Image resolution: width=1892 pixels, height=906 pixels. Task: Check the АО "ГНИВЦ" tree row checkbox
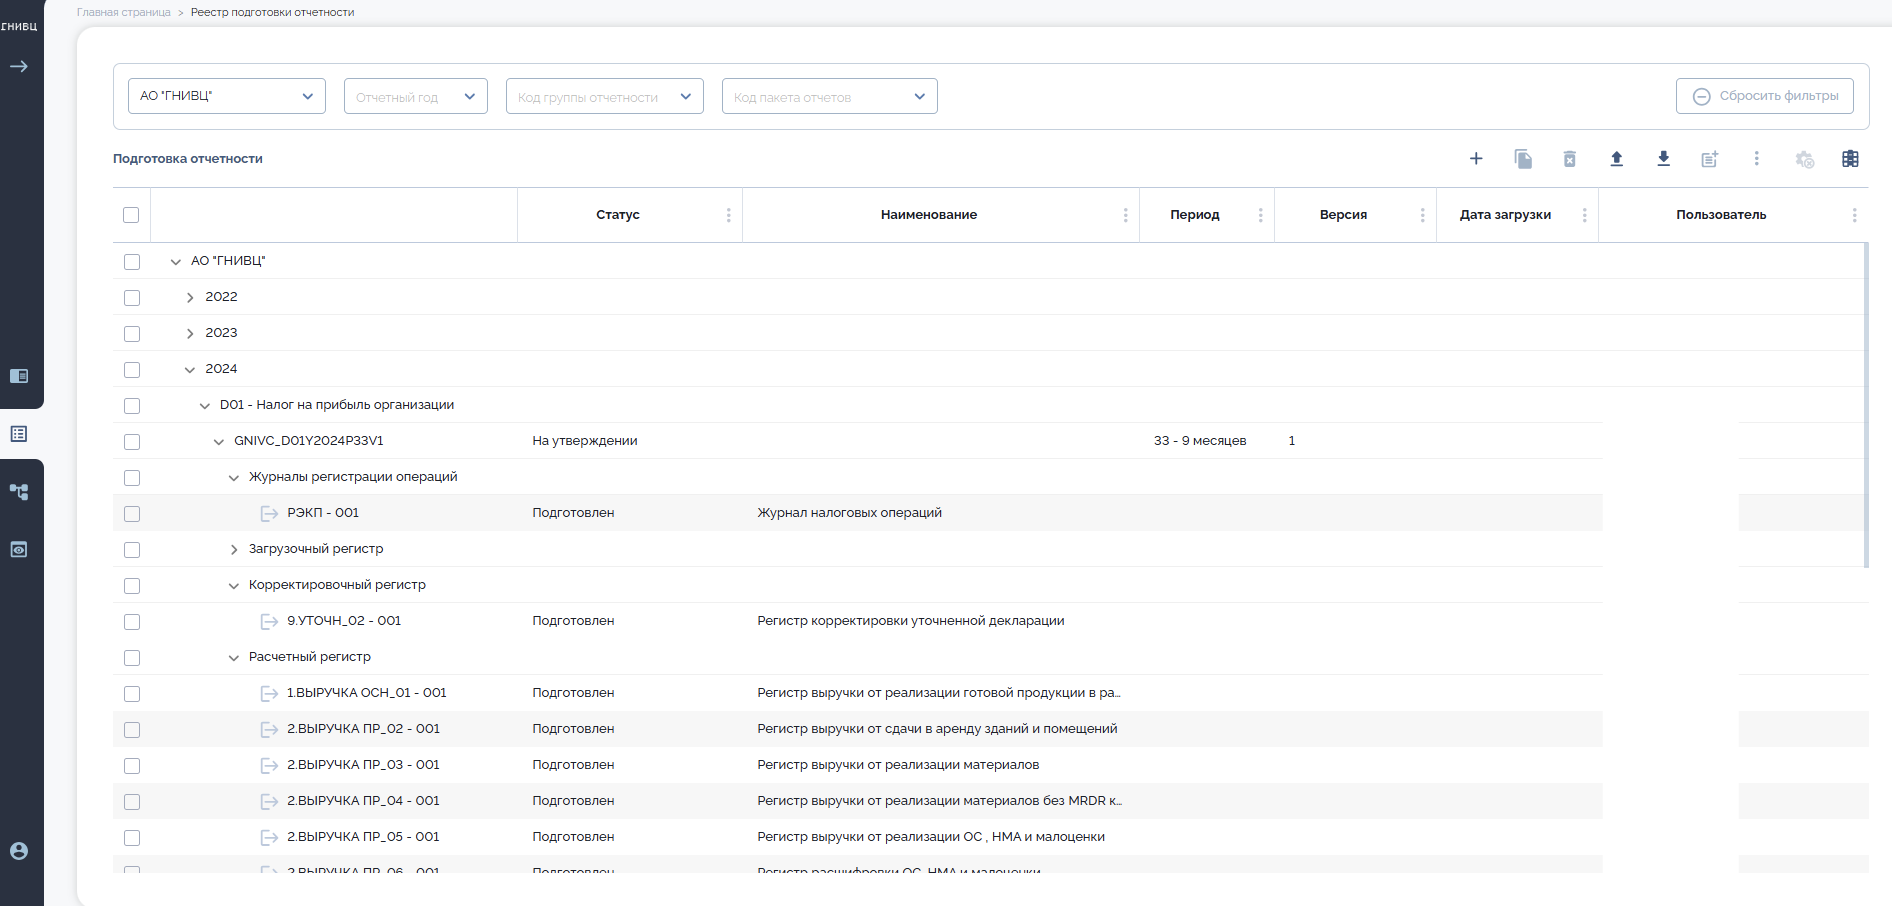132,262
